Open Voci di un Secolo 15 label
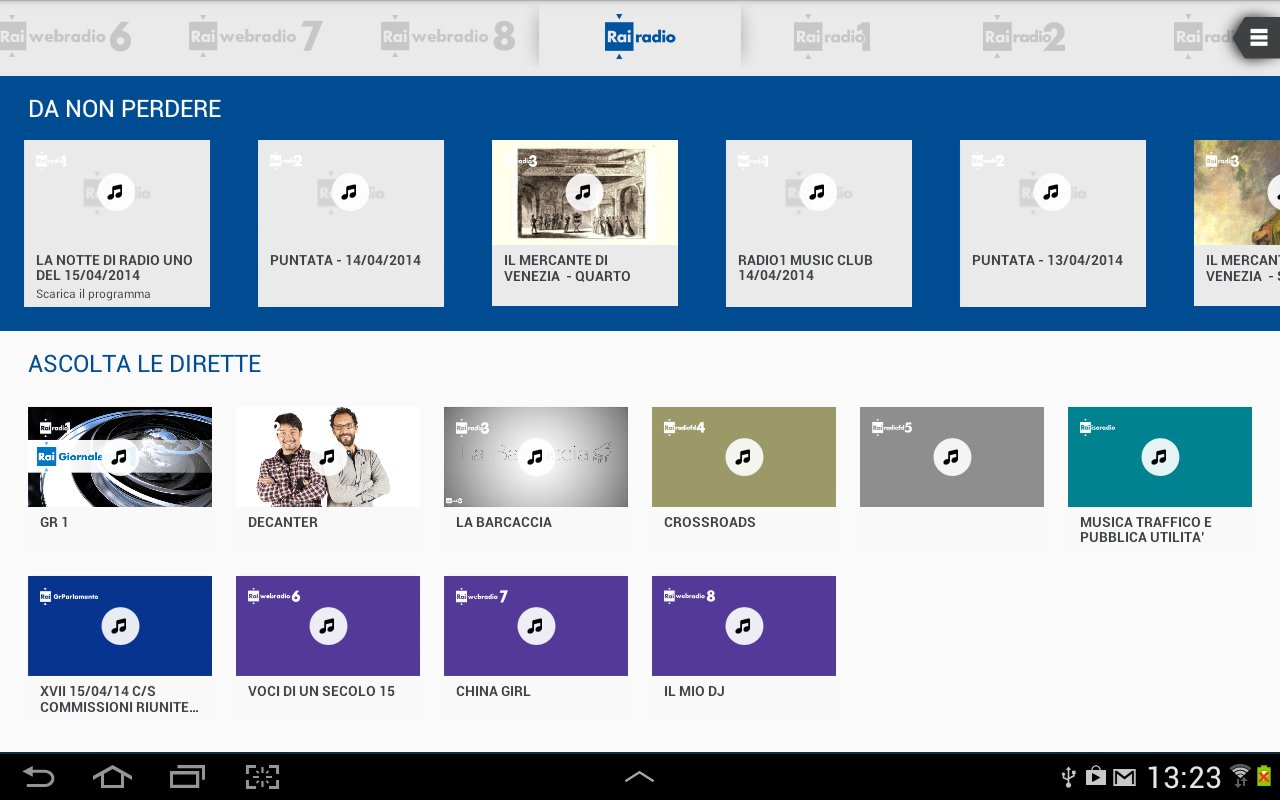 coord(321,691)
